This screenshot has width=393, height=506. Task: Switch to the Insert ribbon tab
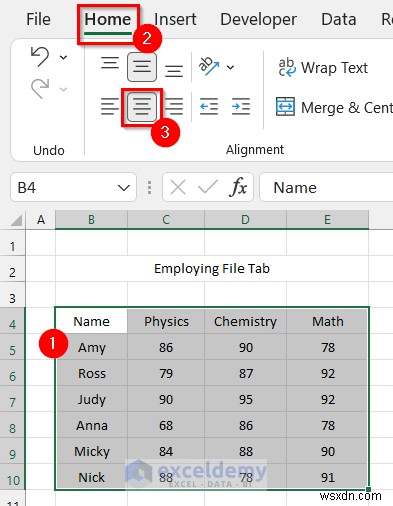[175, 19]
